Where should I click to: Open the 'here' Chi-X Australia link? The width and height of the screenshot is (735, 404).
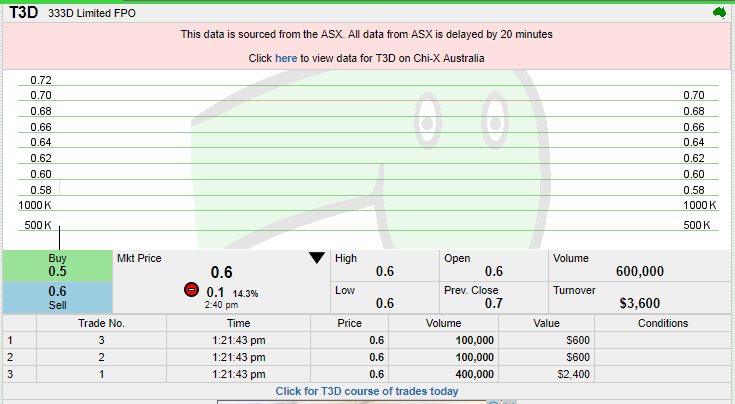coord(286,58)
